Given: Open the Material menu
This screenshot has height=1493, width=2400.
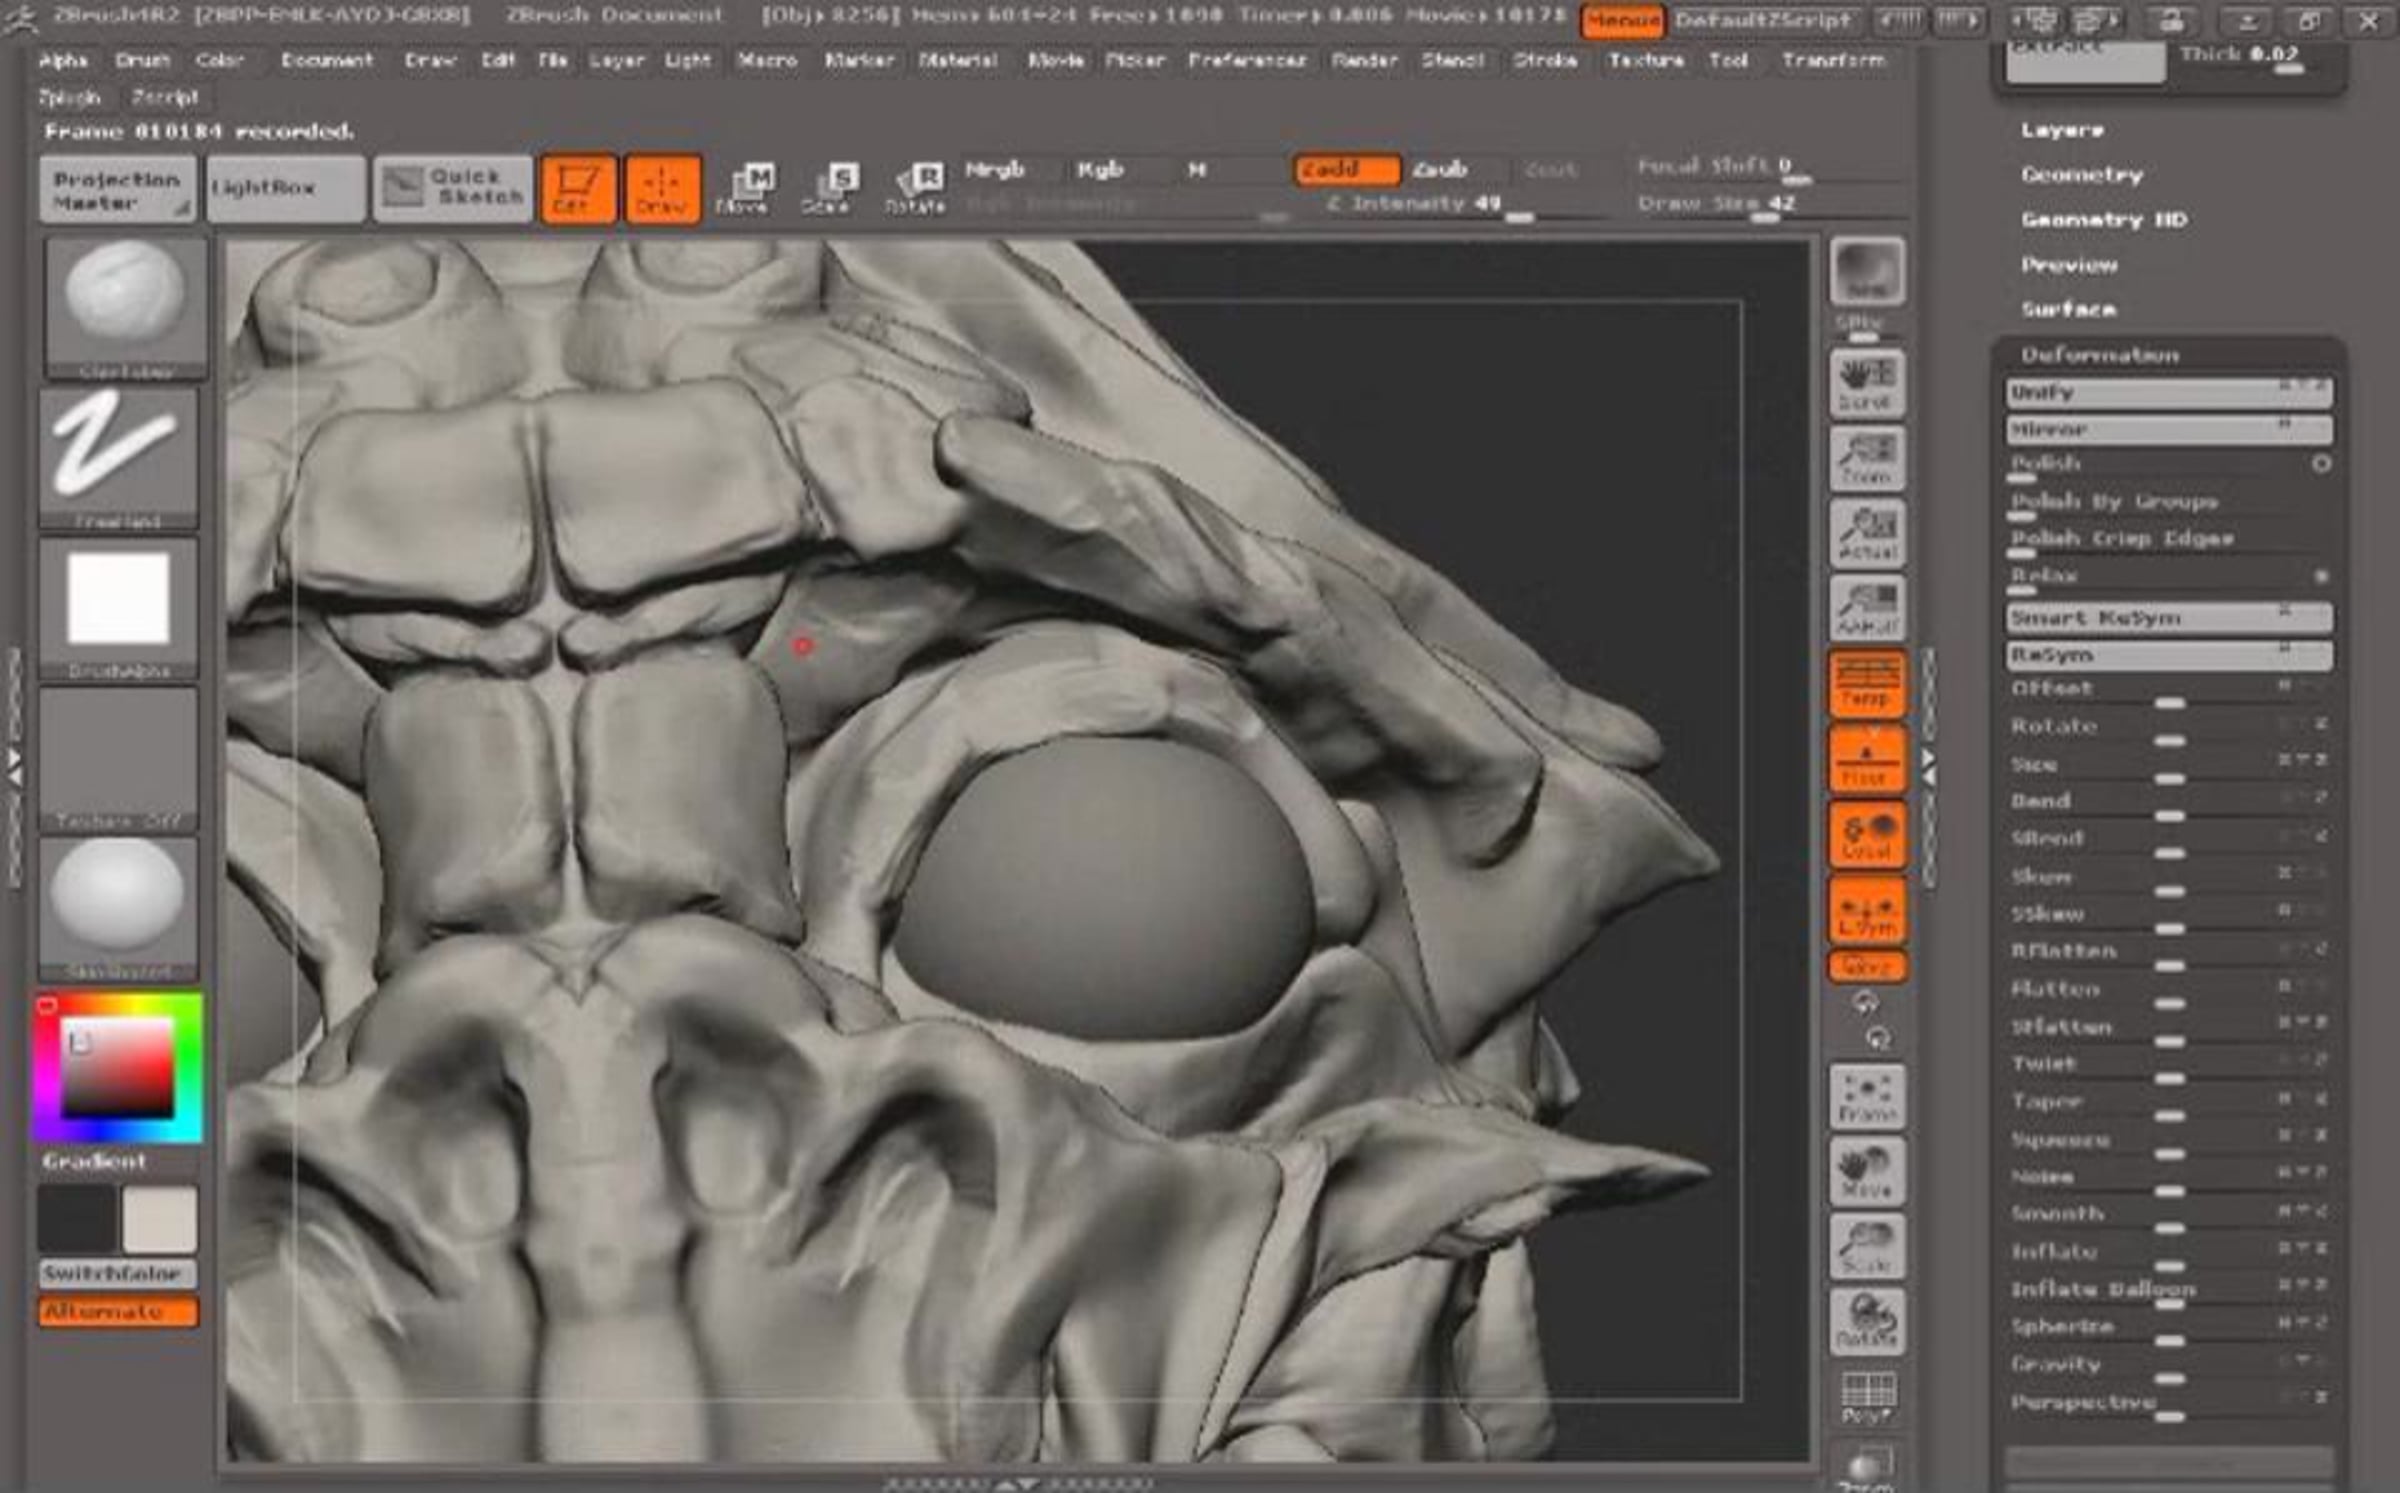Looking at the screenshot, I should pyautogui.click(x=957, y=61).
